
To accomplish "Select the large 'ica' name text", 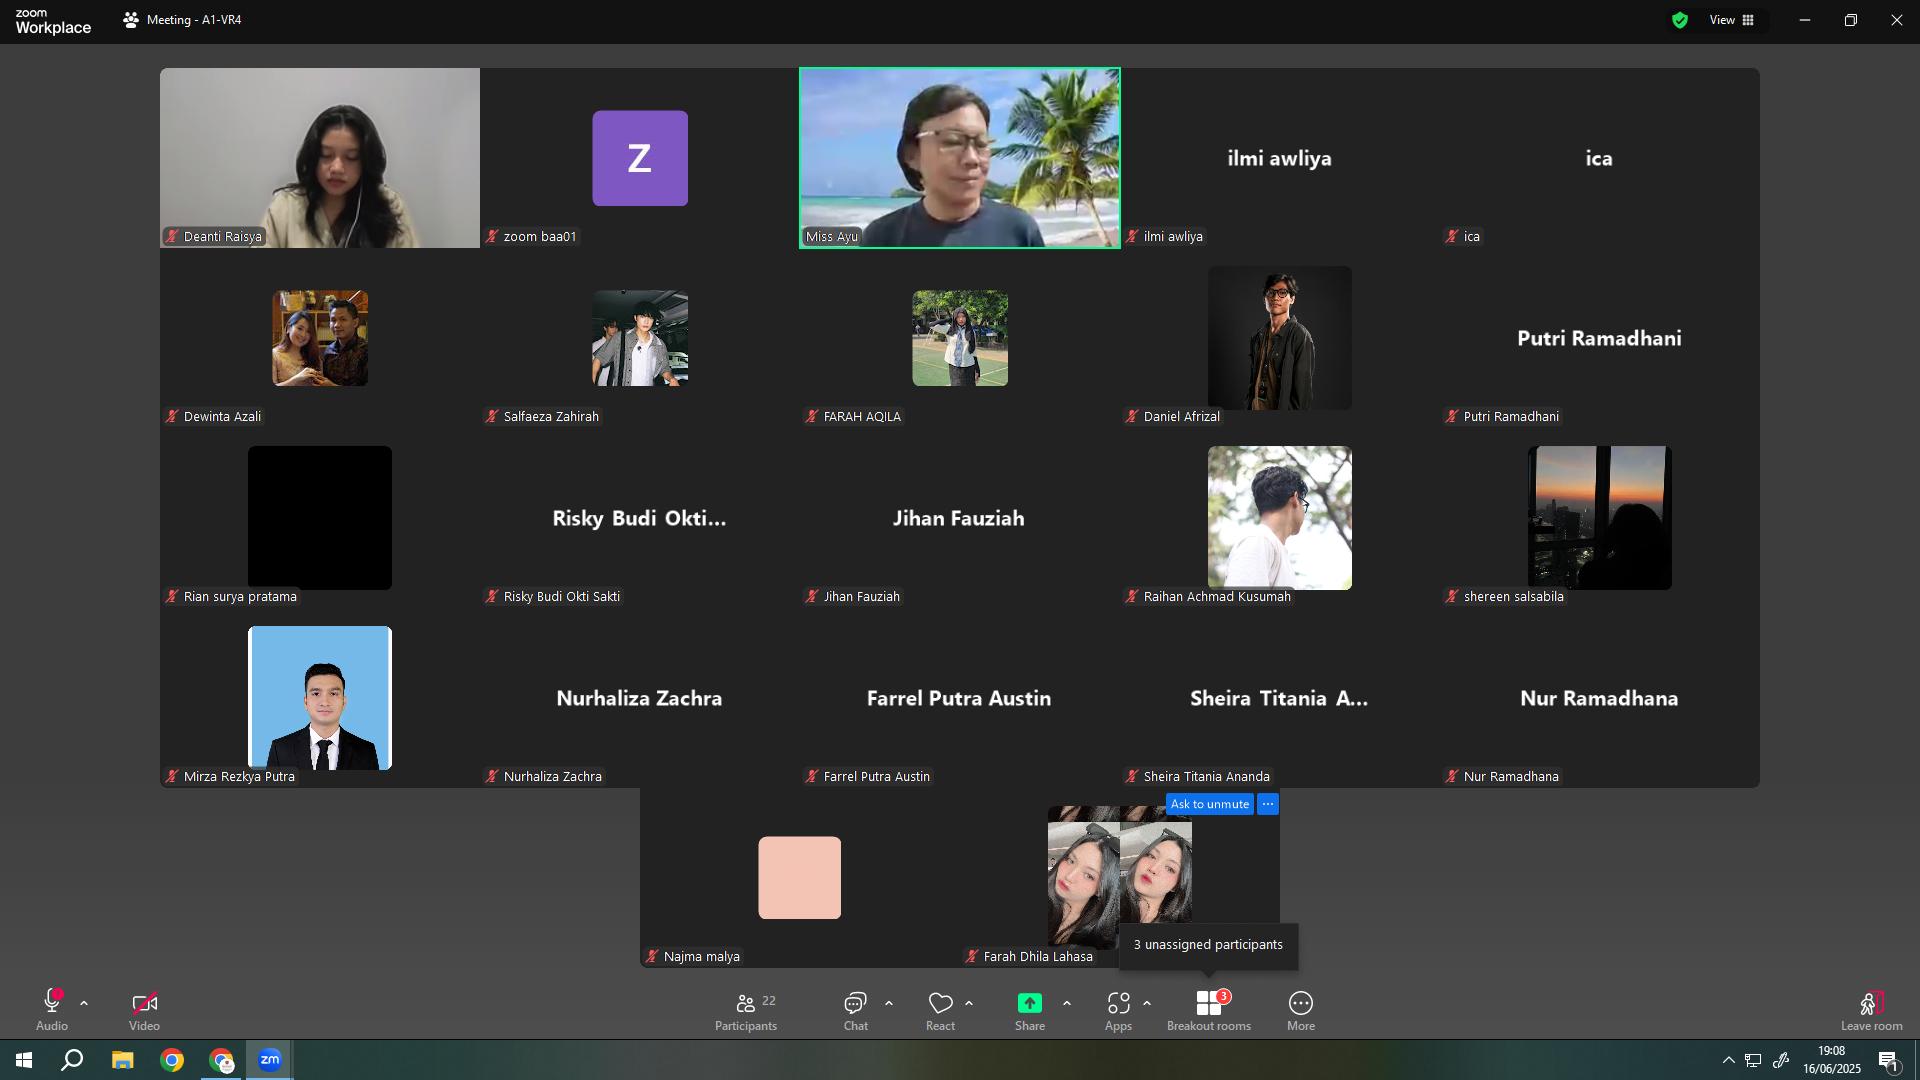I will (1599, 158).
